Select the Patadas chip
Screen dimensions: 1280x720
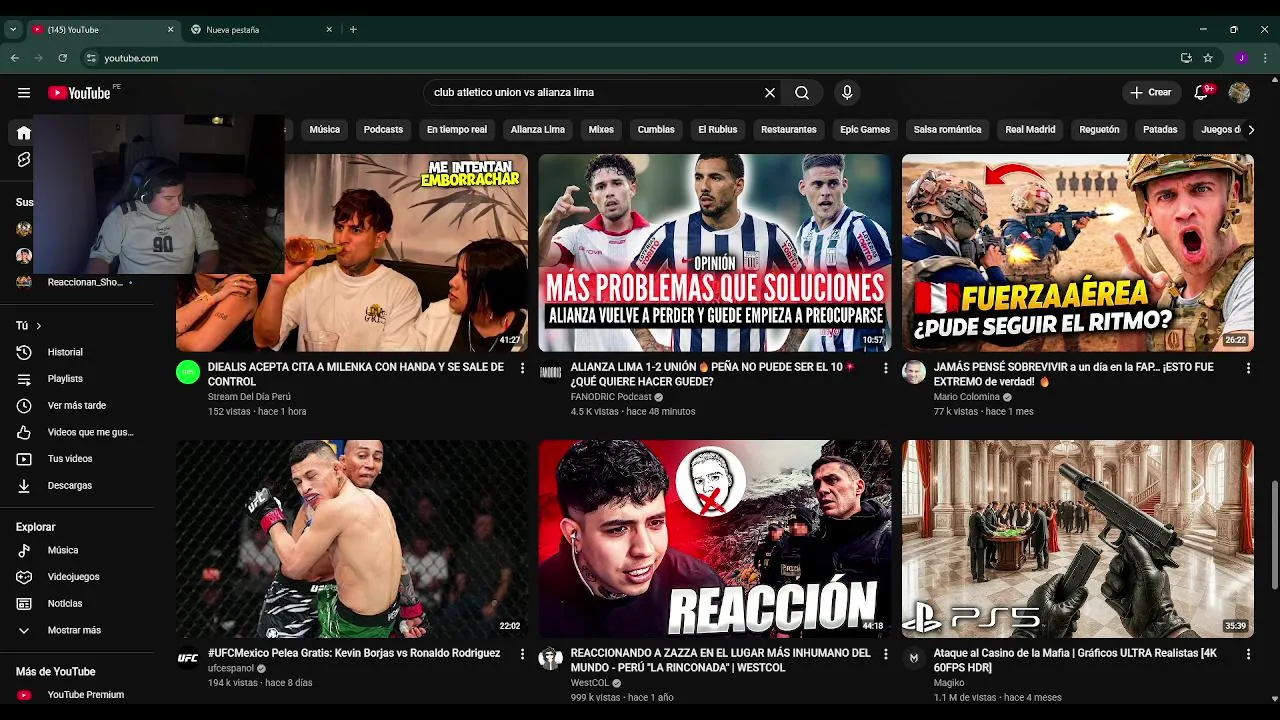1160,130
